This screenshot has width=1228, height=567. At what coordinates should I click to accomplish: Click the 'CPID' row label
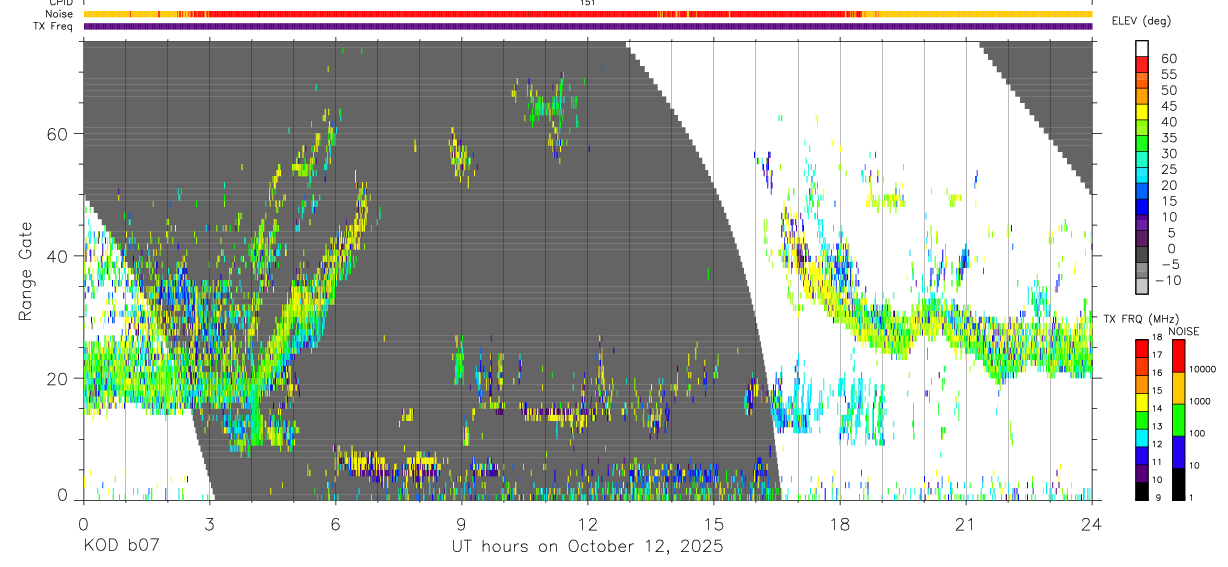click(60, 3)
